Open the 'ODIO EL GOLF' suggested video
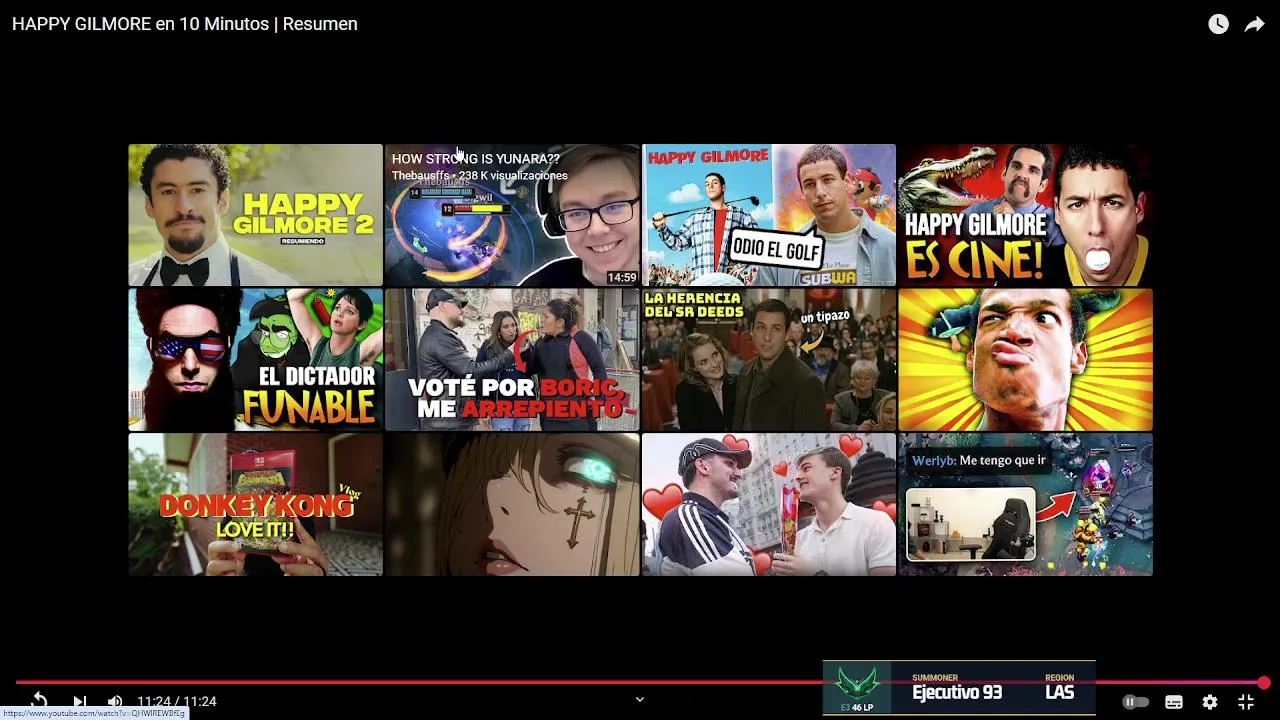The image size is (1280, 720). [x=769, y=215]
